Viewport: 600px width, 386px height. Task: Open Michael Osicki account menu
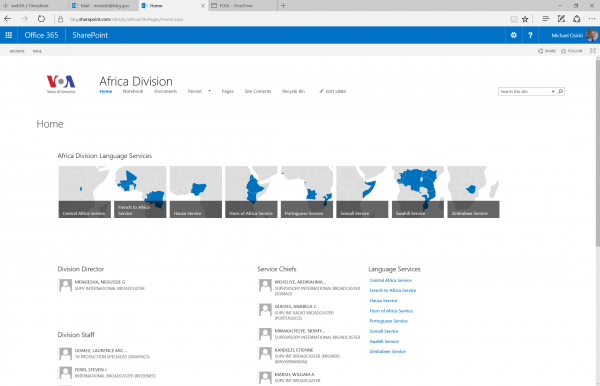574,35
